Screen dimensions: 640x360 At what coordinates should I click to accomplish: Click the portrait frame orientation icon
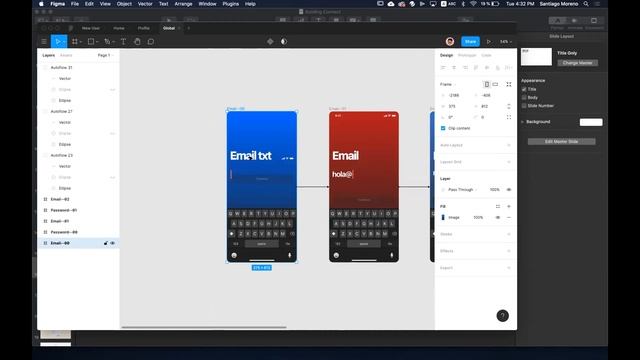coord(487,84)
